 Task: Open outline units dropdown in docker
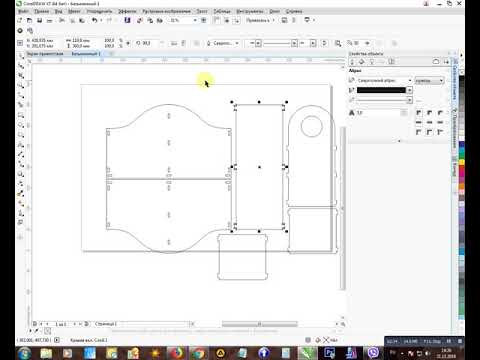click(x=429, y=81)
